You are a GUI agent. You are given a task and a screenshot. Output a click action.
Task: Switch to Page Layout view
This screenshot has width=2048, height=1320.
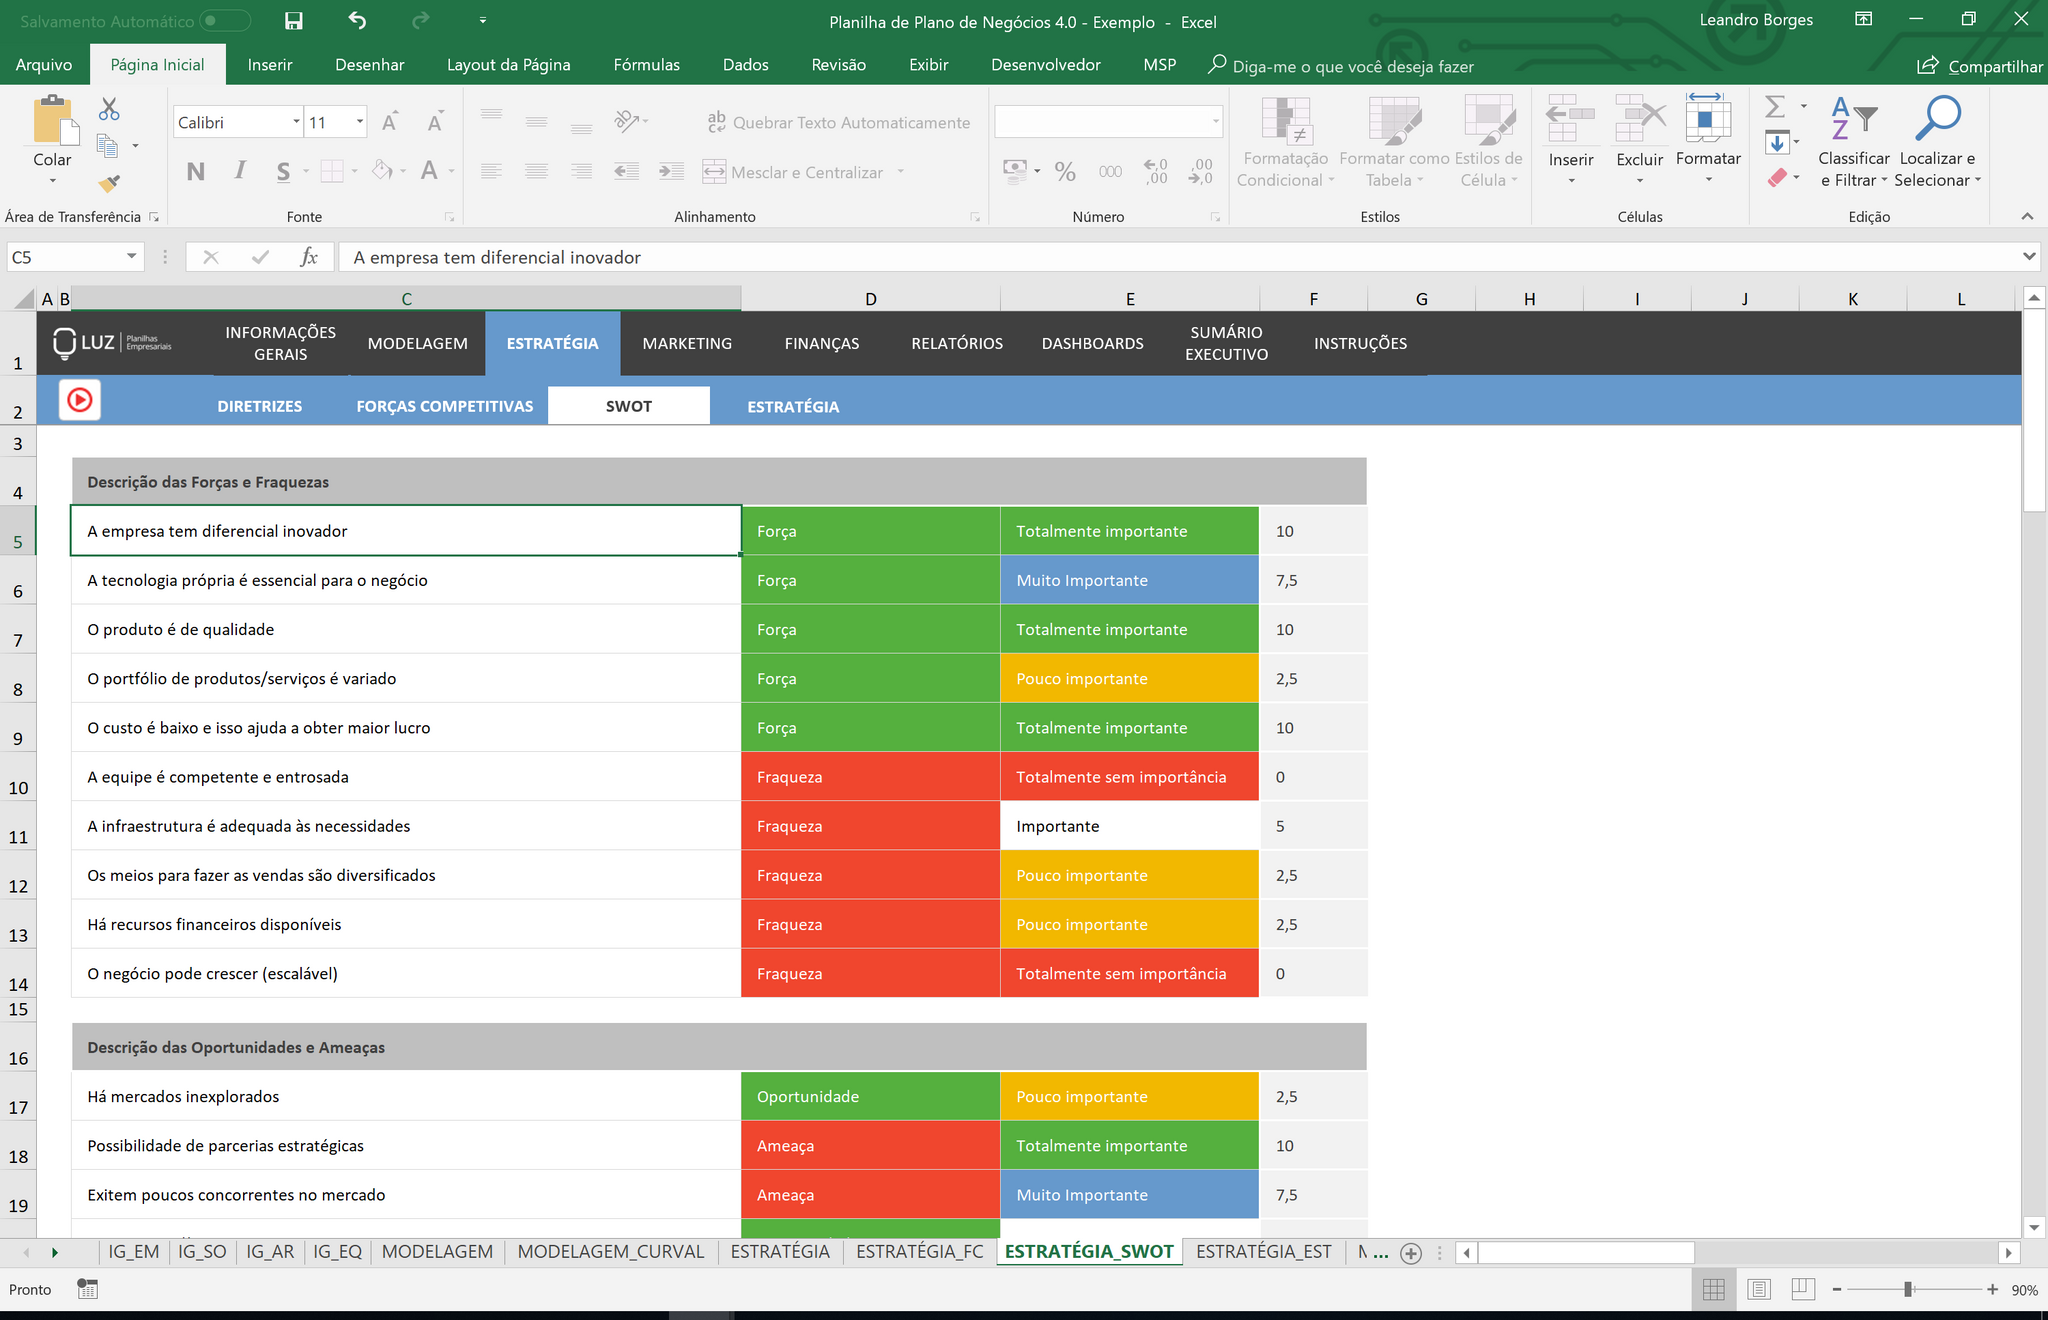click(x=1759, y=1290)
